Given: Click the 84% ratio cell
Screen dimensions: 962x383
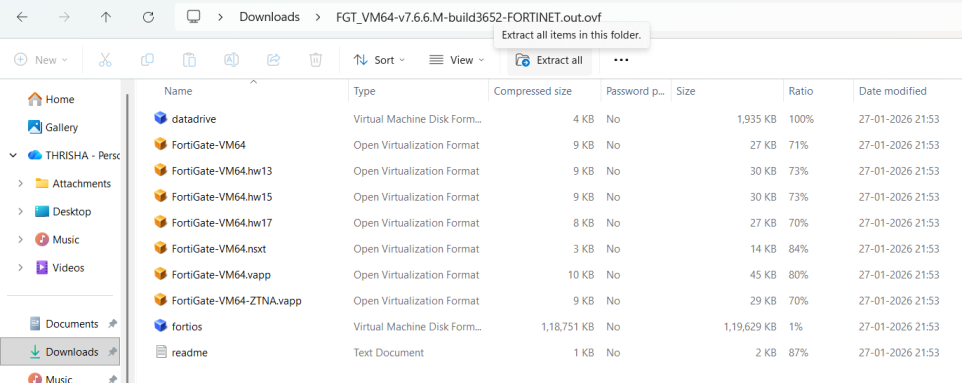Looking at the screenshot, I should [798, 249].
